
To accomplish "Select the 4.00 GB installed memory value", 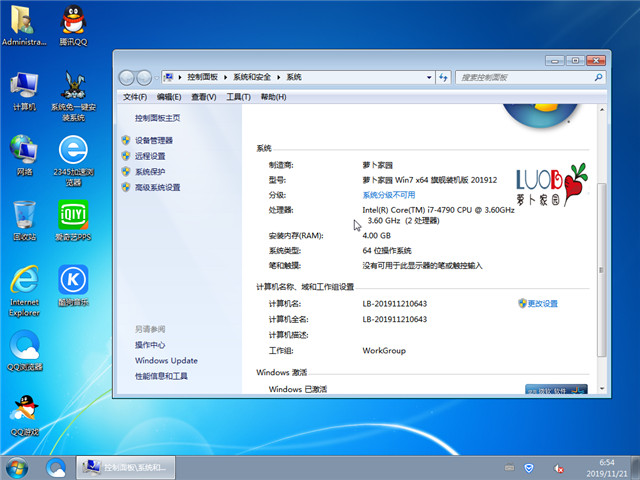I will [x=377, y=236].
